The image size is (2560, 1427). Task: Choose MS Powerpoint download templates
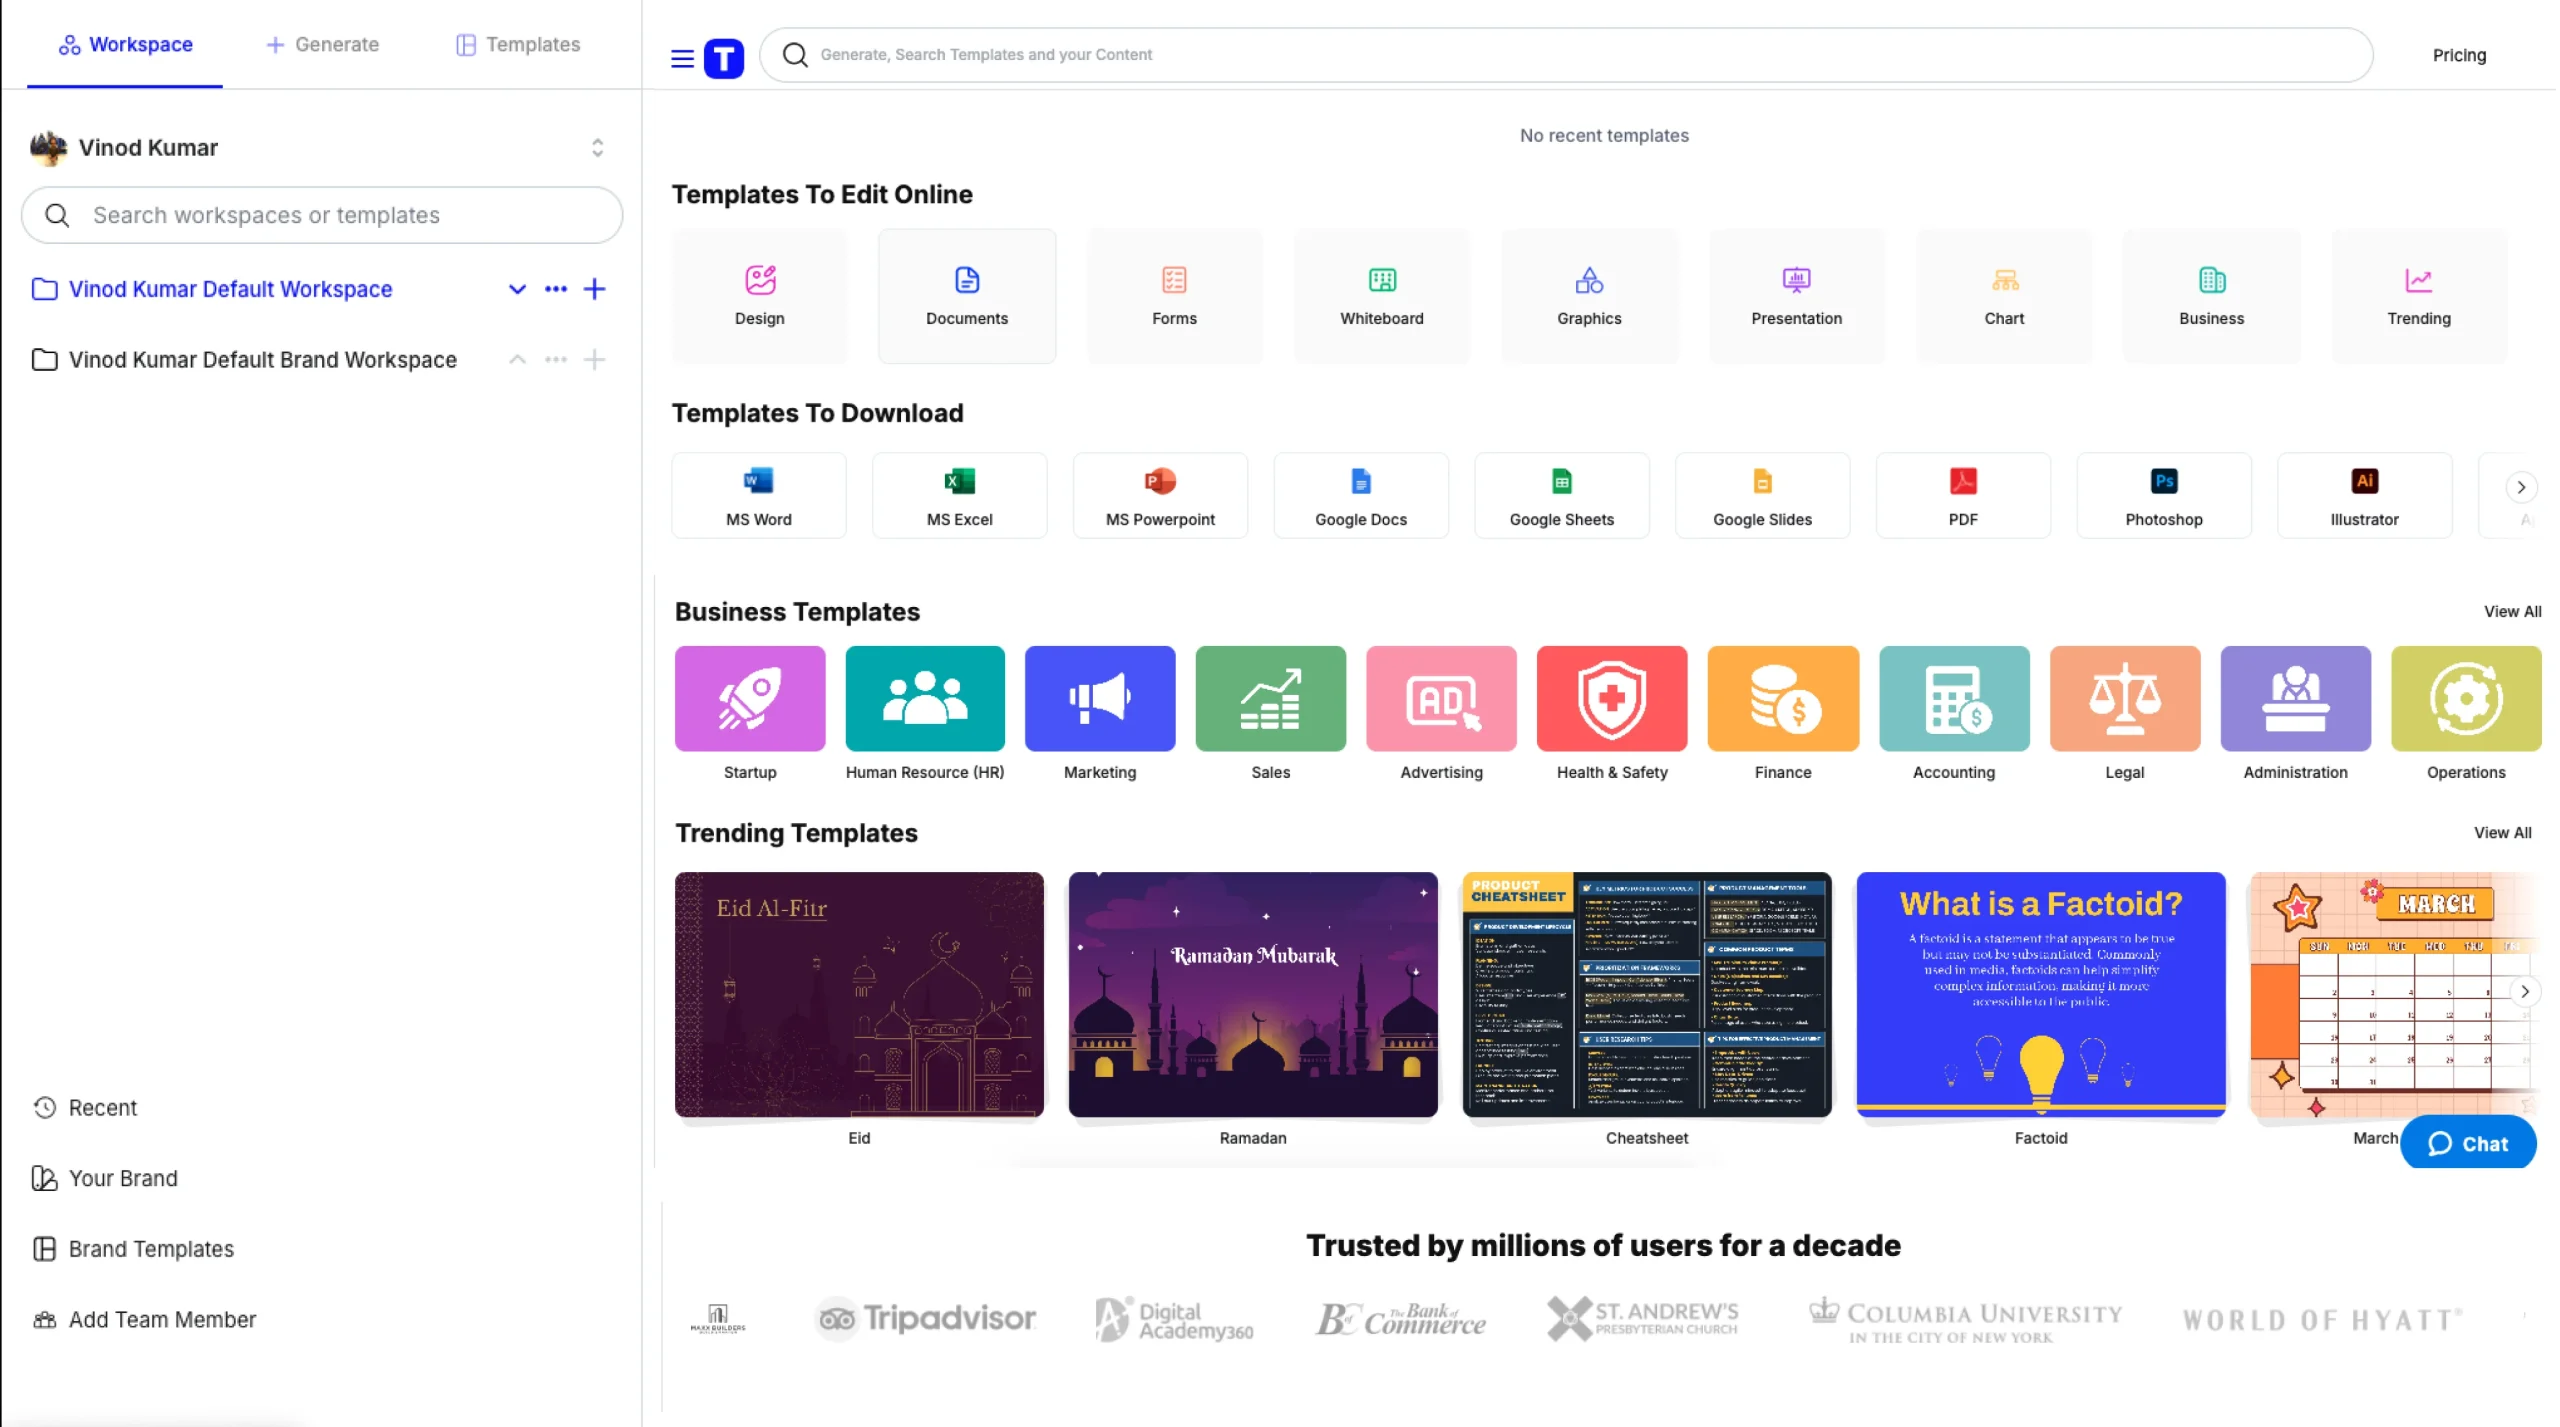[1160, 495]
